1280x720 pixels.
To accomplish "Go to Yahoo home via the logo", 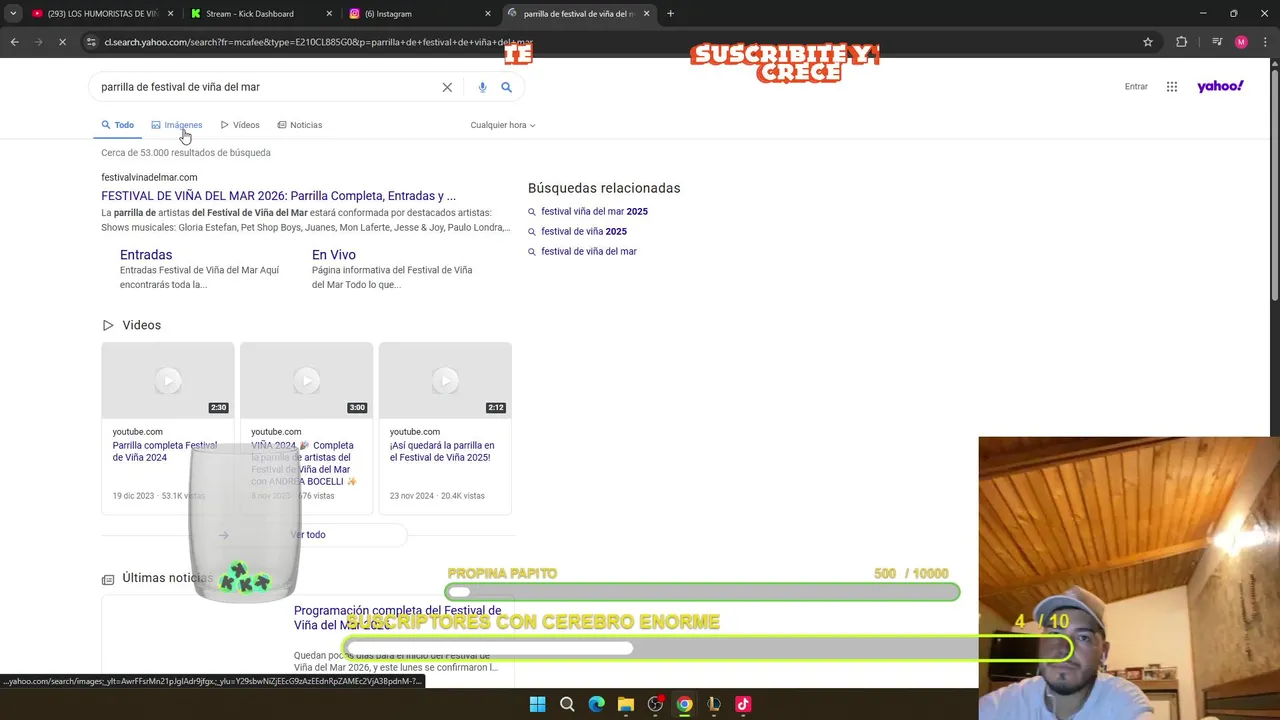I will 1220,86.
